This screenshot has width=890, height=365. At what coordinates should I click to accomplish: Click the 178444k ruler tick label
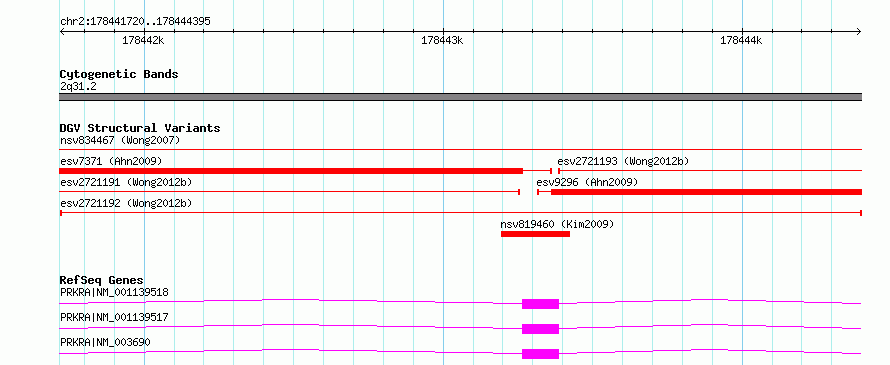pyautogui.click(x=741, y=40)
